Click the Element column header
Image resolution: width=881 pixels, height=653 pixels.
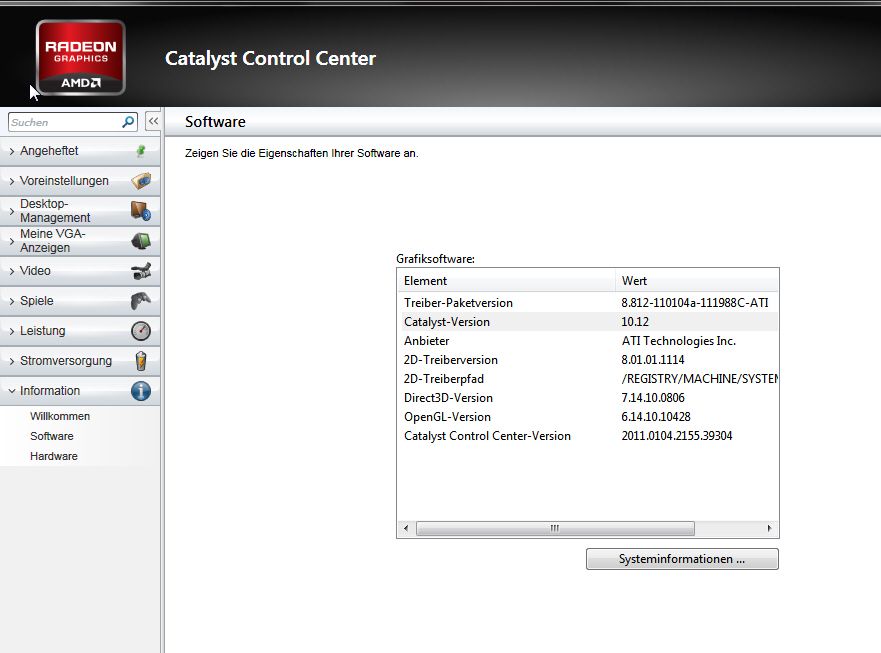pyautogui.click(x=507, y=281)
